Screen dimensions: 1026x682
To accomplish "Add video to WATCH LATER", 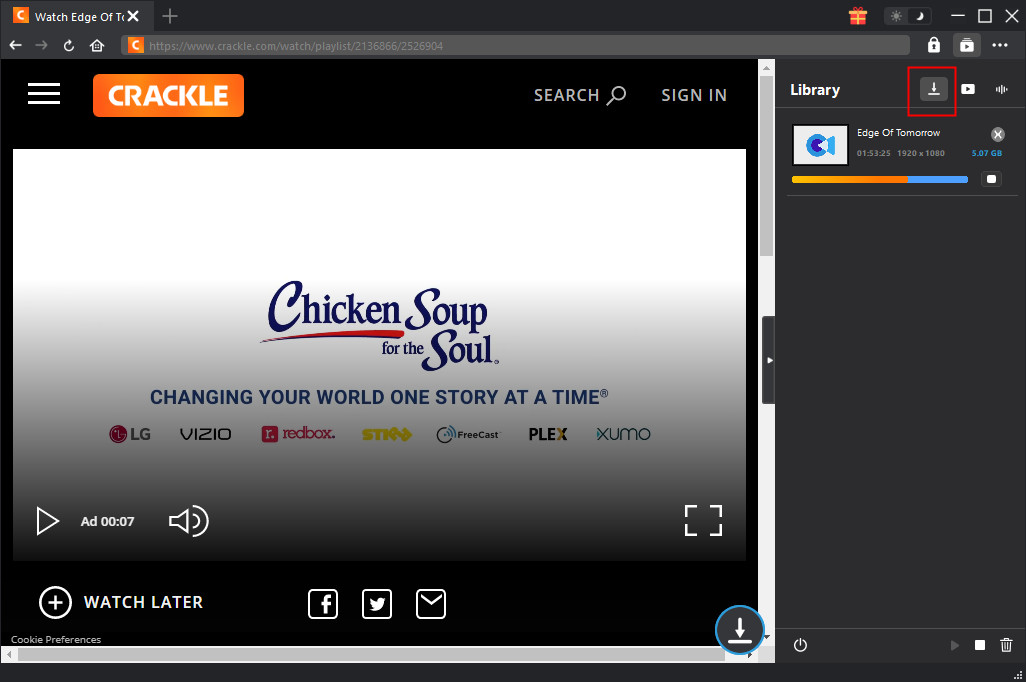I will coord(121,602).
